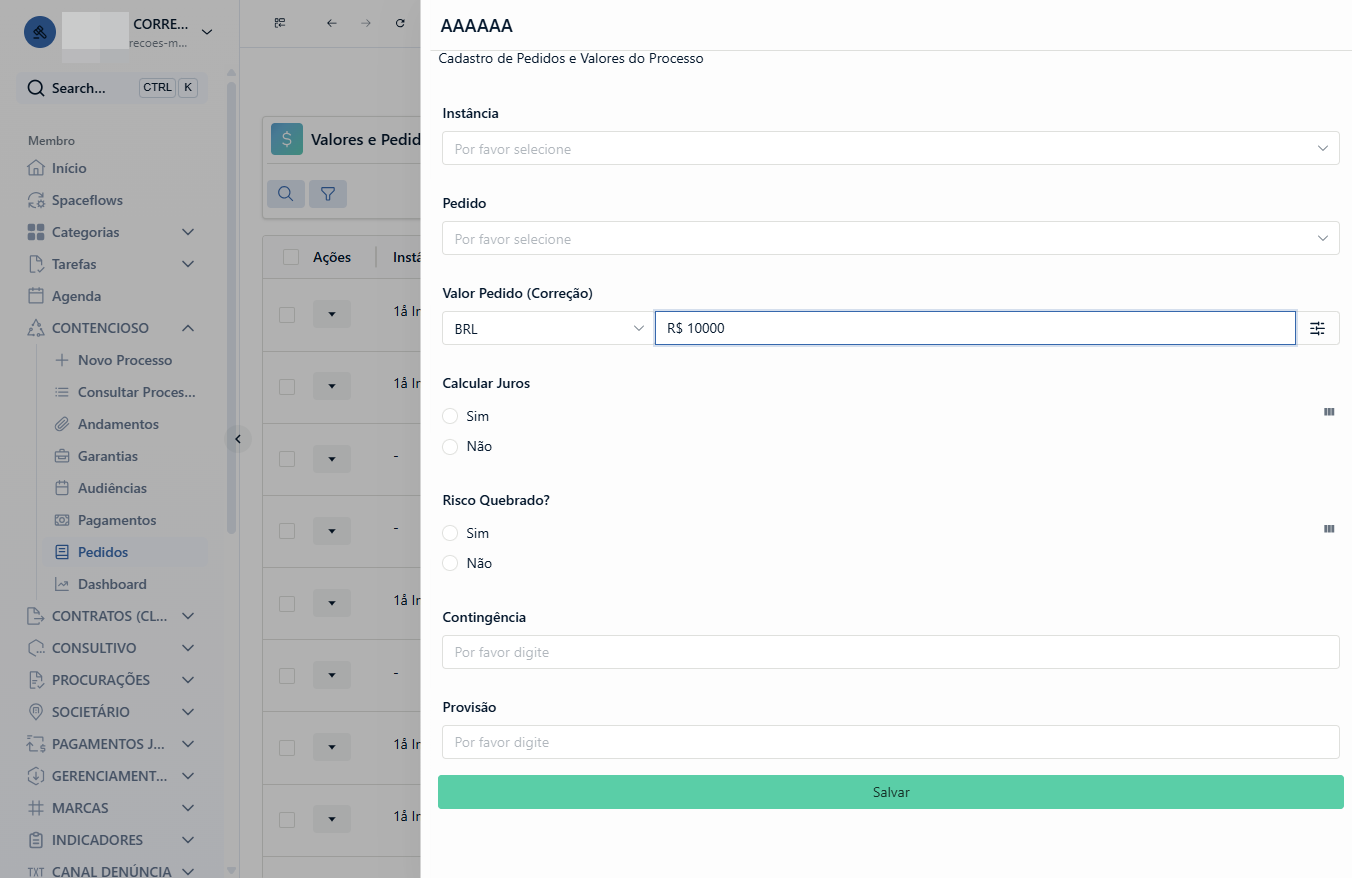Viewport: 1352px width, 878px height.
Task: Open value settings sliders icon beside amount
Action: pyautogui.click(x=1318, y=328)
